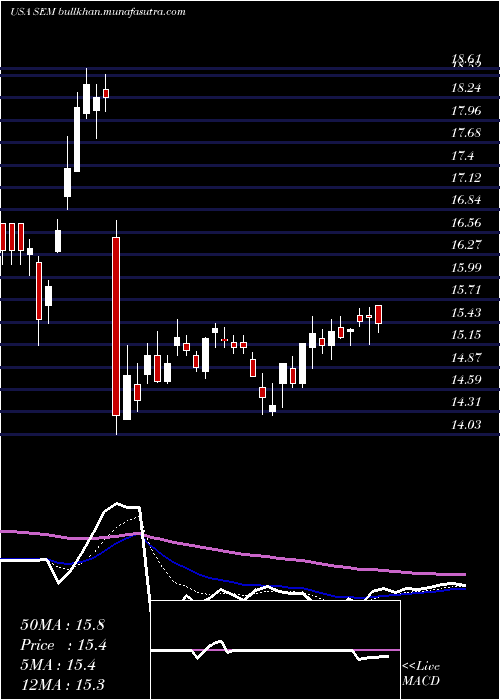Click the MACD line inside the inset box
Screen dimensions: 500x700
(270, 651)
